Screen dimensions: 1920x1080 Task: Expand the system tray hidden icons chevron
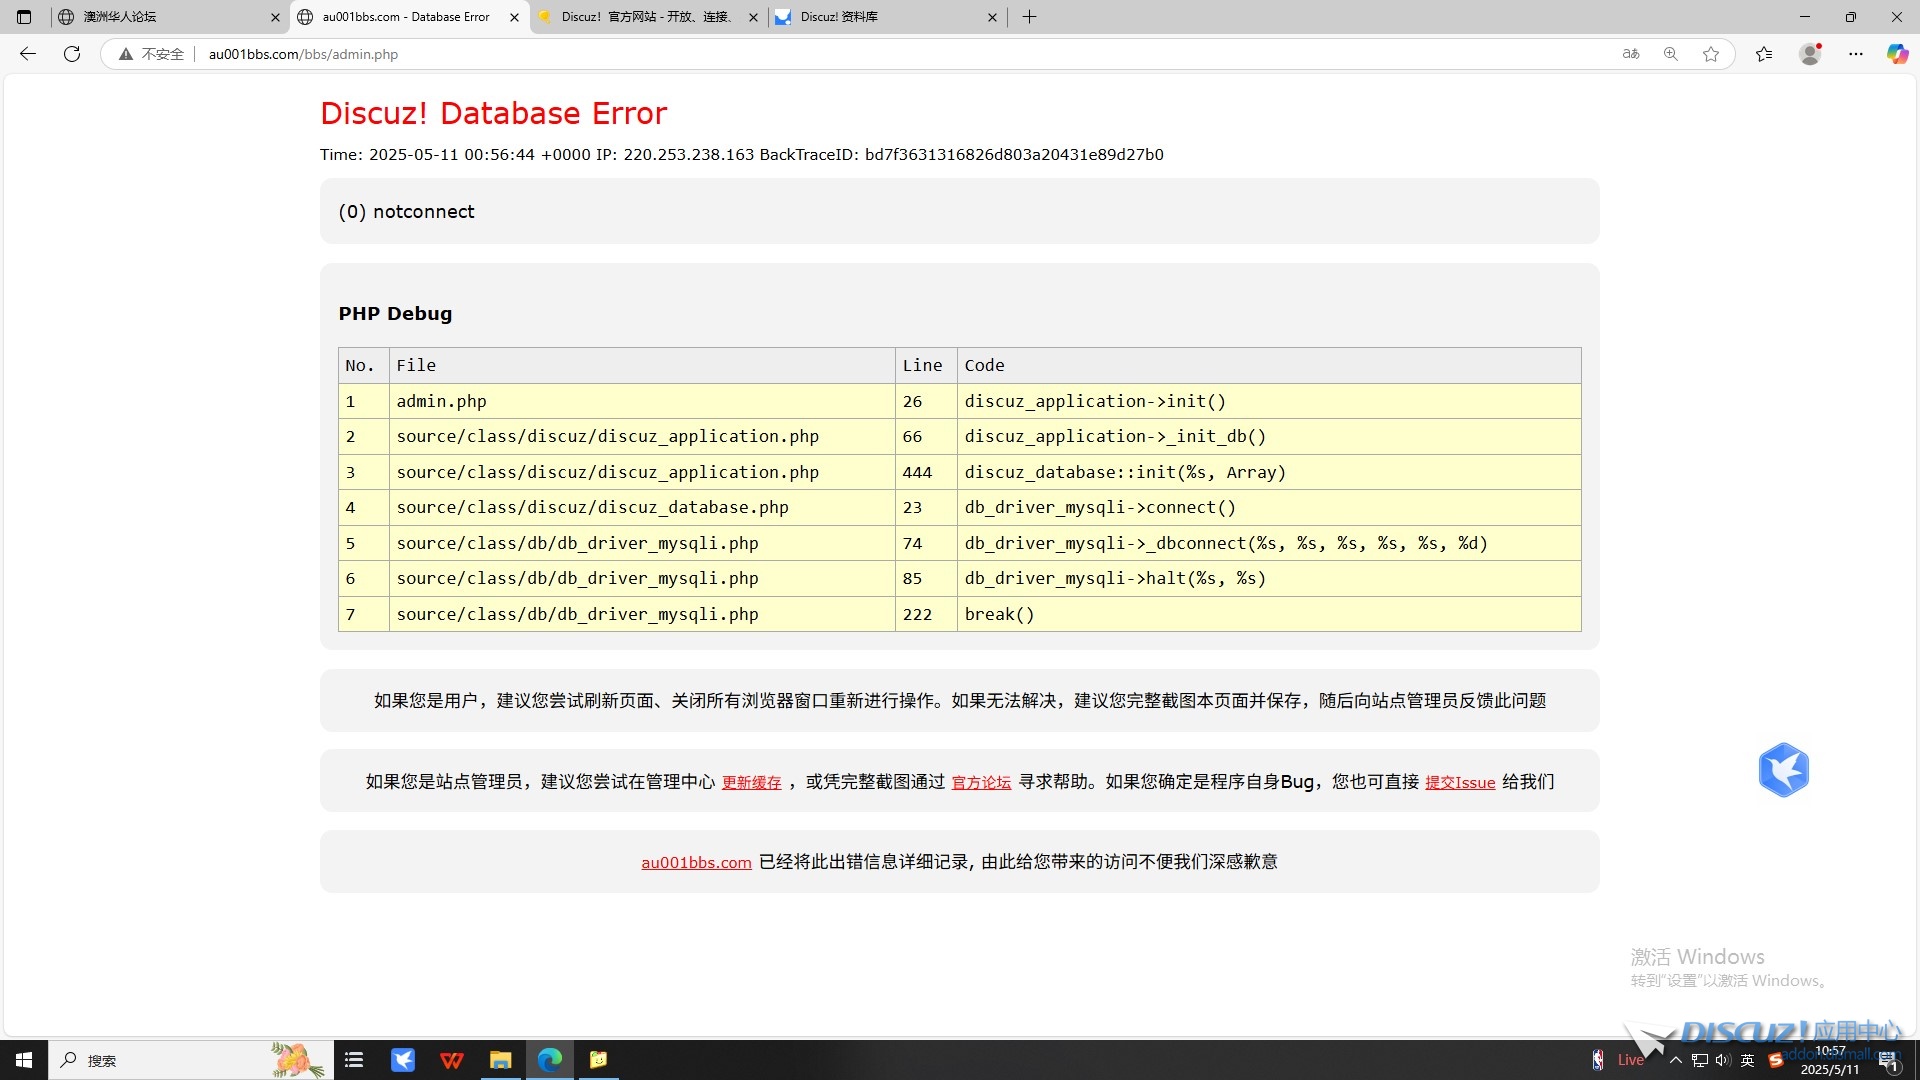click(x=1676, y=1060)
